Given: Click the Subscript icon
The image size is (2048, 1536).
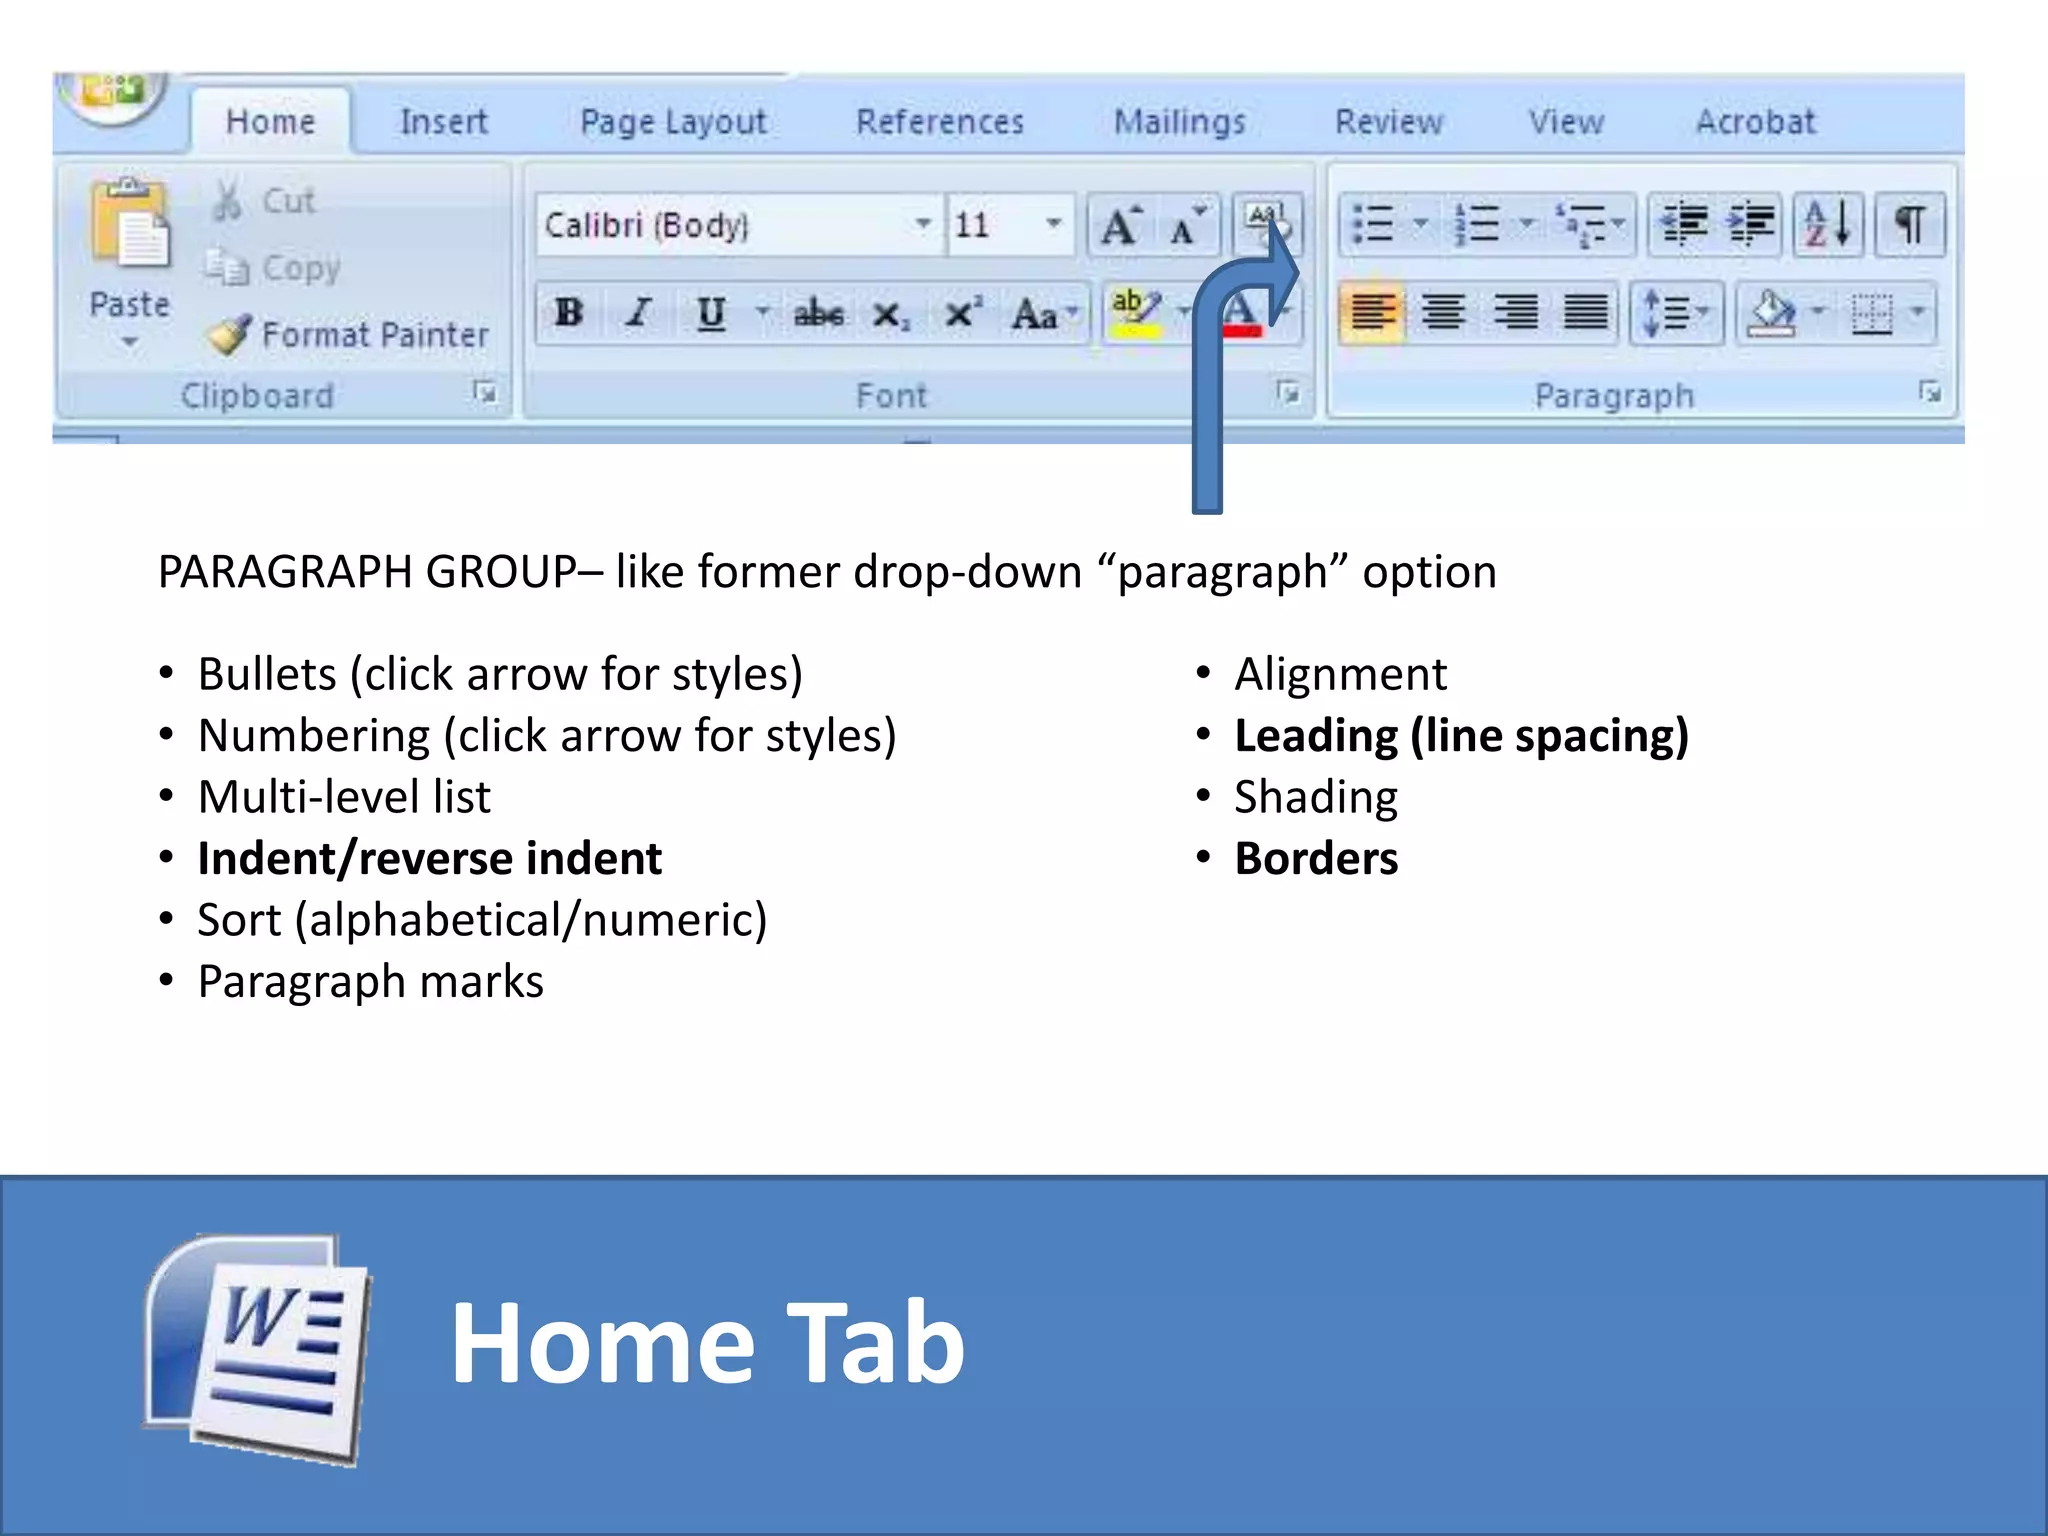Looking at the screenshot, I should click(x=889, y=315).
